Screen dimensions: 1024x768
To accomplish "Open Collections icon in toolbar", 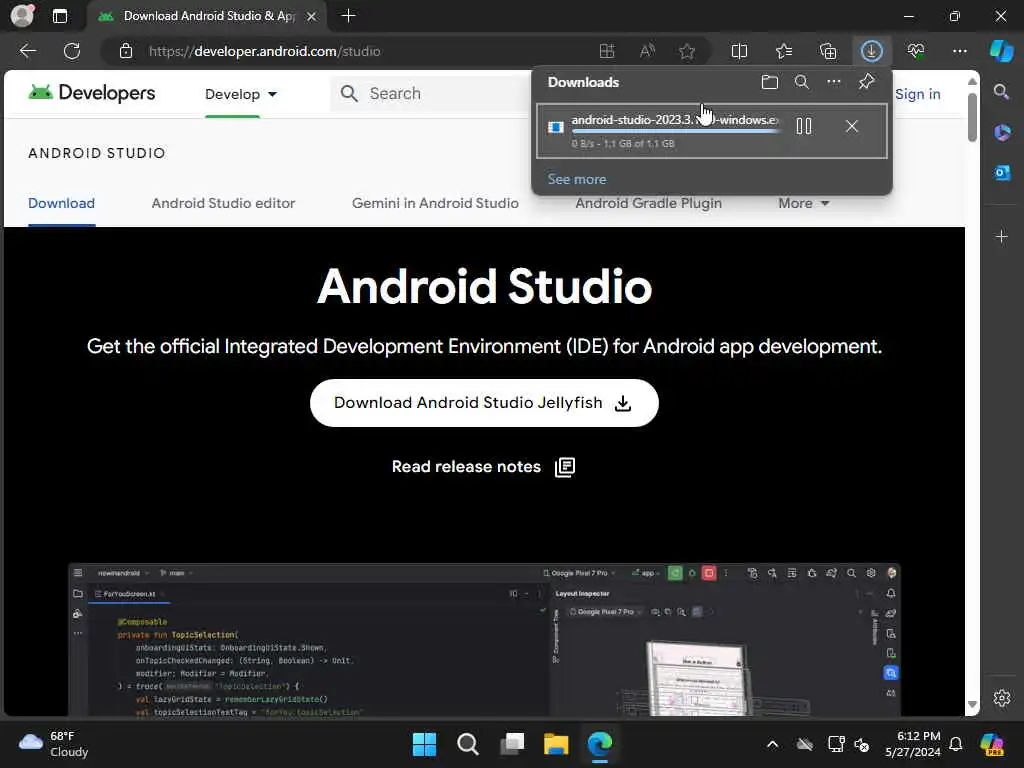I will [x=828, y=51].
